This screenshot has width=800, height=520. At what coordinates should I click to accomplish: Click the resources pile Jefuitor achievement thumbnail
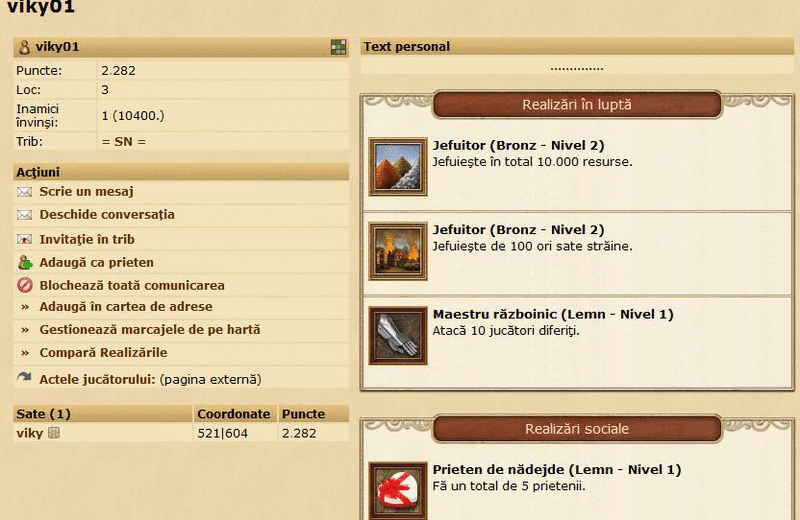(398, 167)
